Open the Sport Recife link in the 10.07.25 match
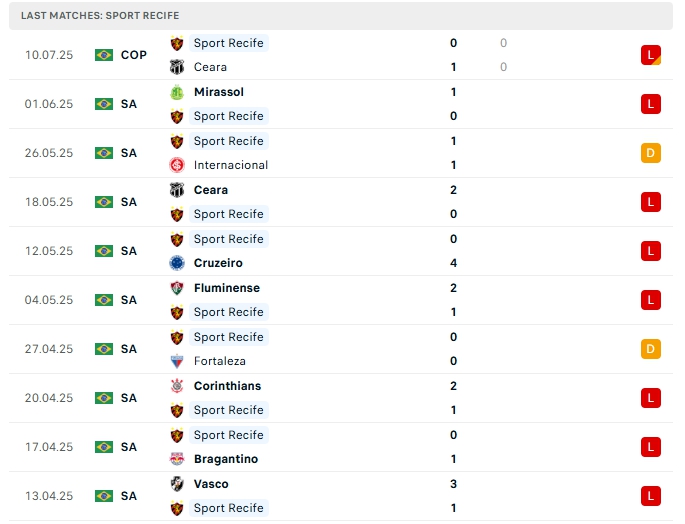Viewport: 685px width, 524px height. 228,43
